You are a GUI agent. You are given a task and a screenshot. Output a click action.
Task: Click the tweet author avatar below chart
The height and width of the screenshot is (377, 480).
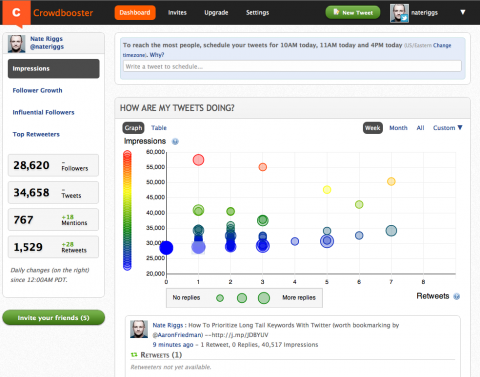pos(139,329)
